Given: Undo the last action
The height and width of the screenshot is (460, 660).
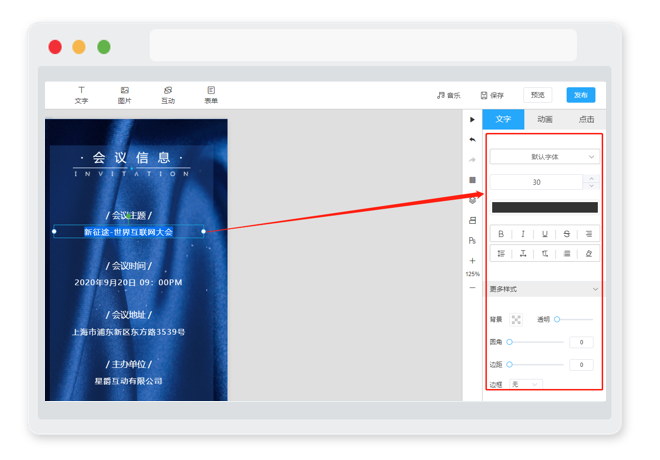Looking at the screenshot, I should [x=472, y=140].
